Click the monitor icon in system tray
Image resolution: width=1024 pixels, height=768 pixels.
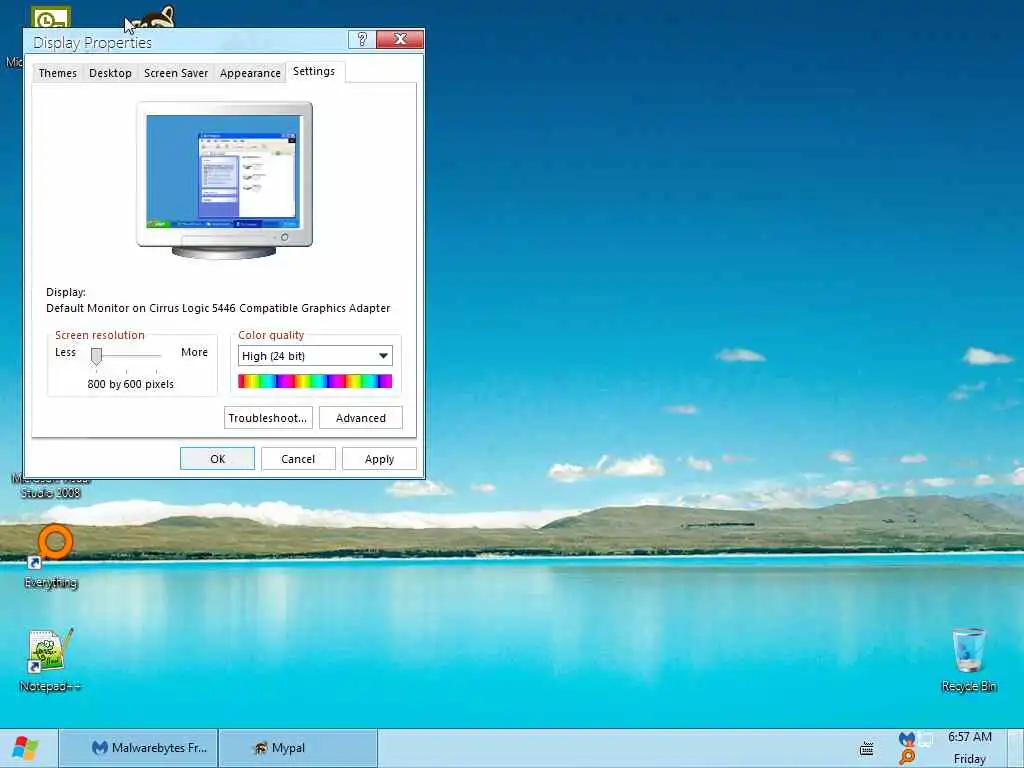coord(925,740)
